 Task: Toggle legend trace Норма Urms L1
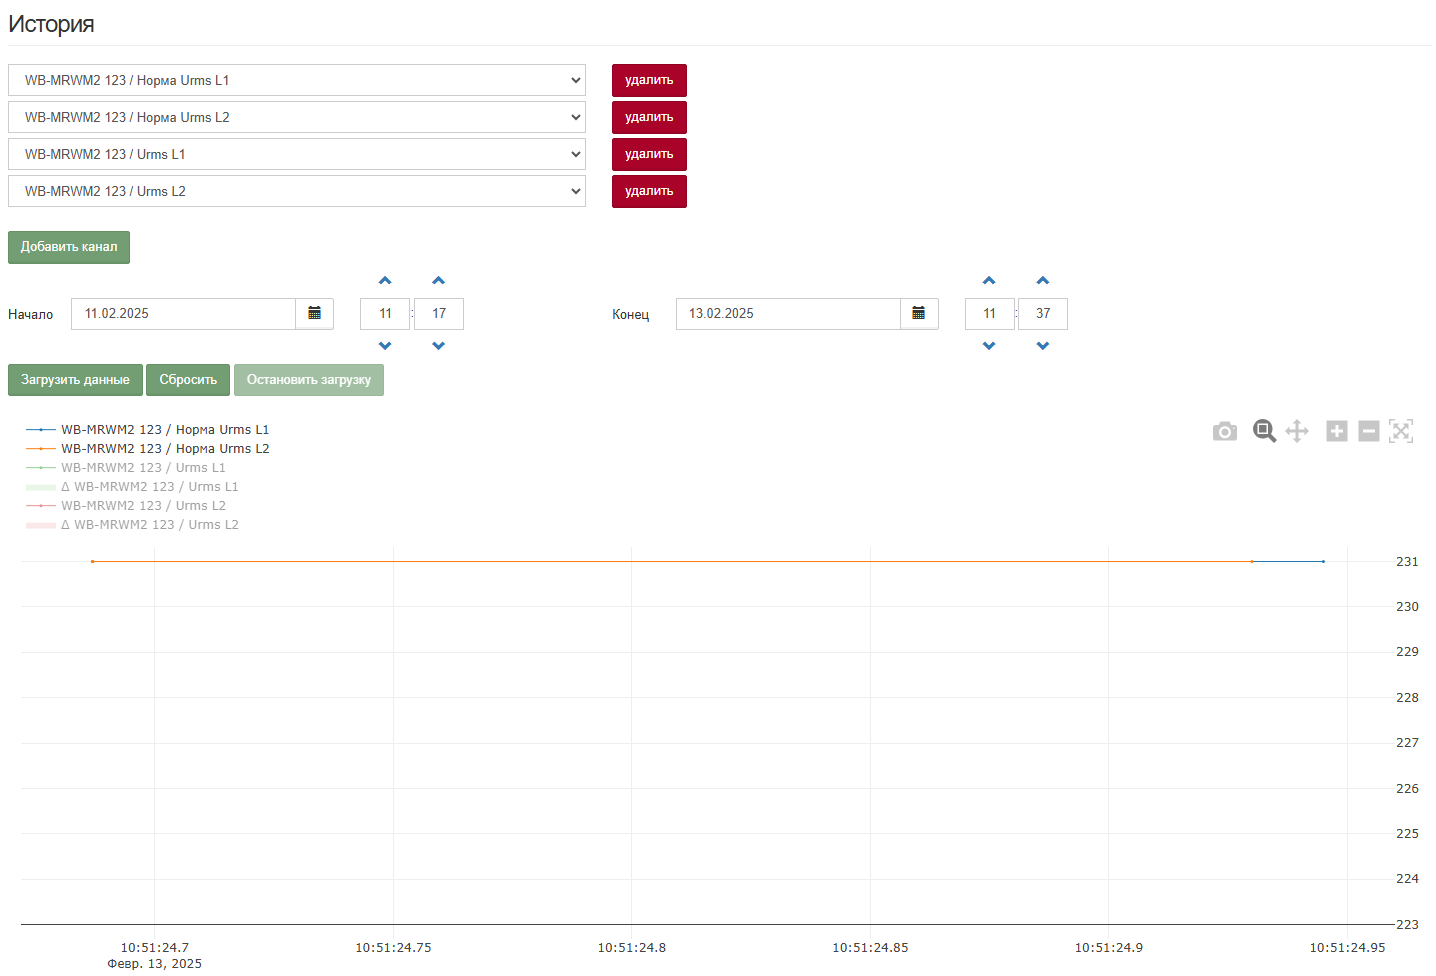click(x=148, y=430)
